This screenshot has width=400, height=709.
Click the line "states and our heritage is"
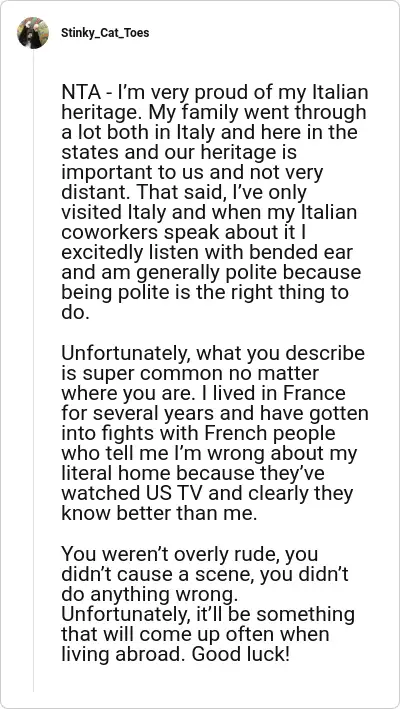[x=179, y=153]
